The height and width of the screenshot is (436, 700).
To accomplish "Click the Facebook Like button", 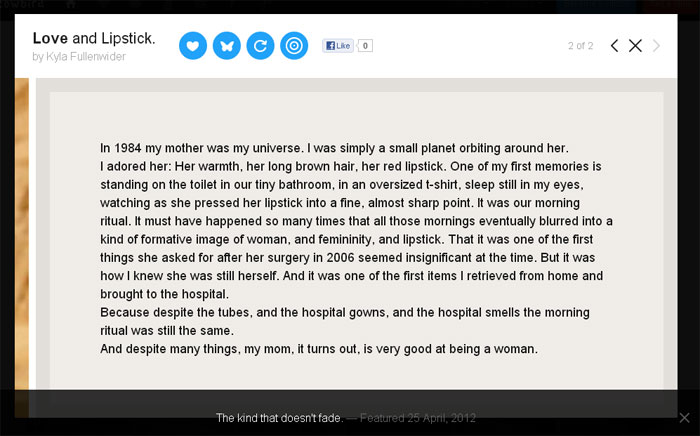I will pos(337,46).
